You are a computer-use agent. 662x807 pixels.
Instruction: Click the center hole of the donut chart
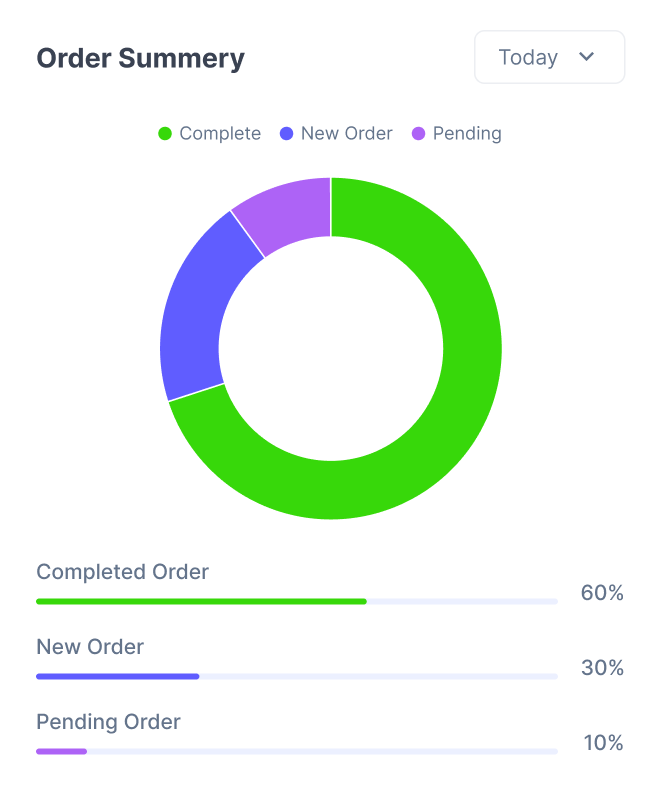(330, 347)
